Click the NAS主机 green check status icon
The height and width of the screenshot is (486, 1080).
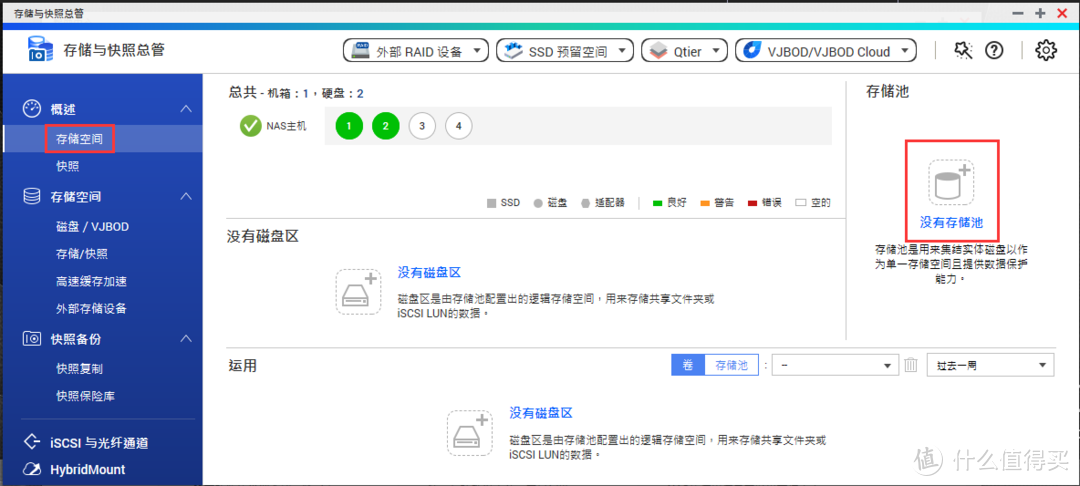[x=251, y=126]
